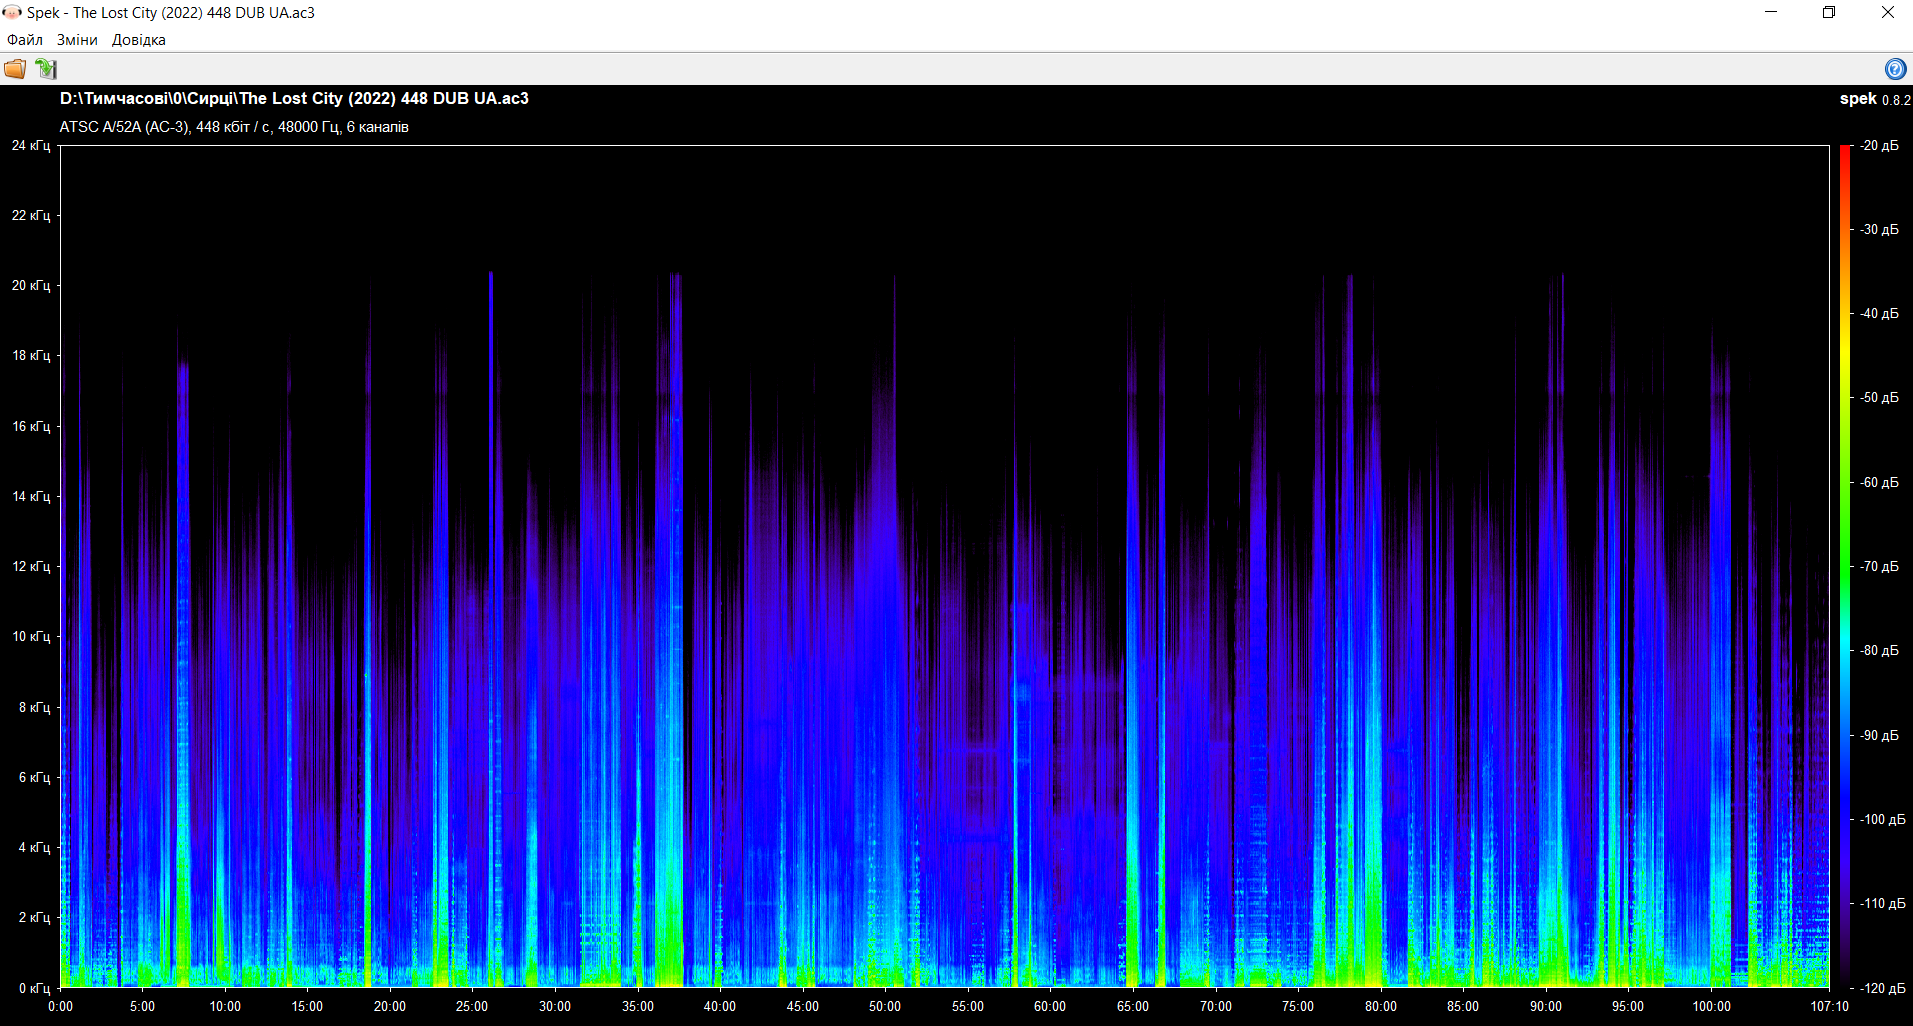
Task: Click the Spek app icon in title bar
Action: click(x=12, y=12)
